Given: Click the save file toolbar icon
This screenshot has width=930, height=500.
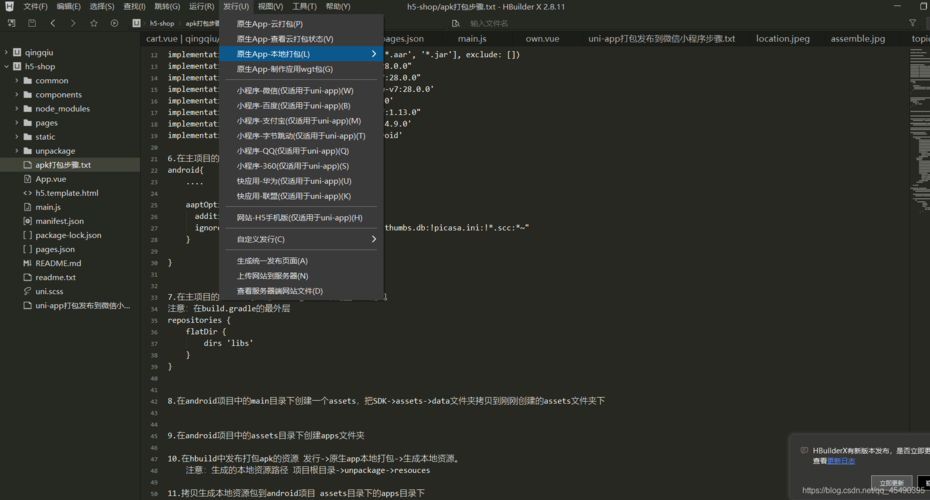Looking at the screenshot, I should 32,23.
